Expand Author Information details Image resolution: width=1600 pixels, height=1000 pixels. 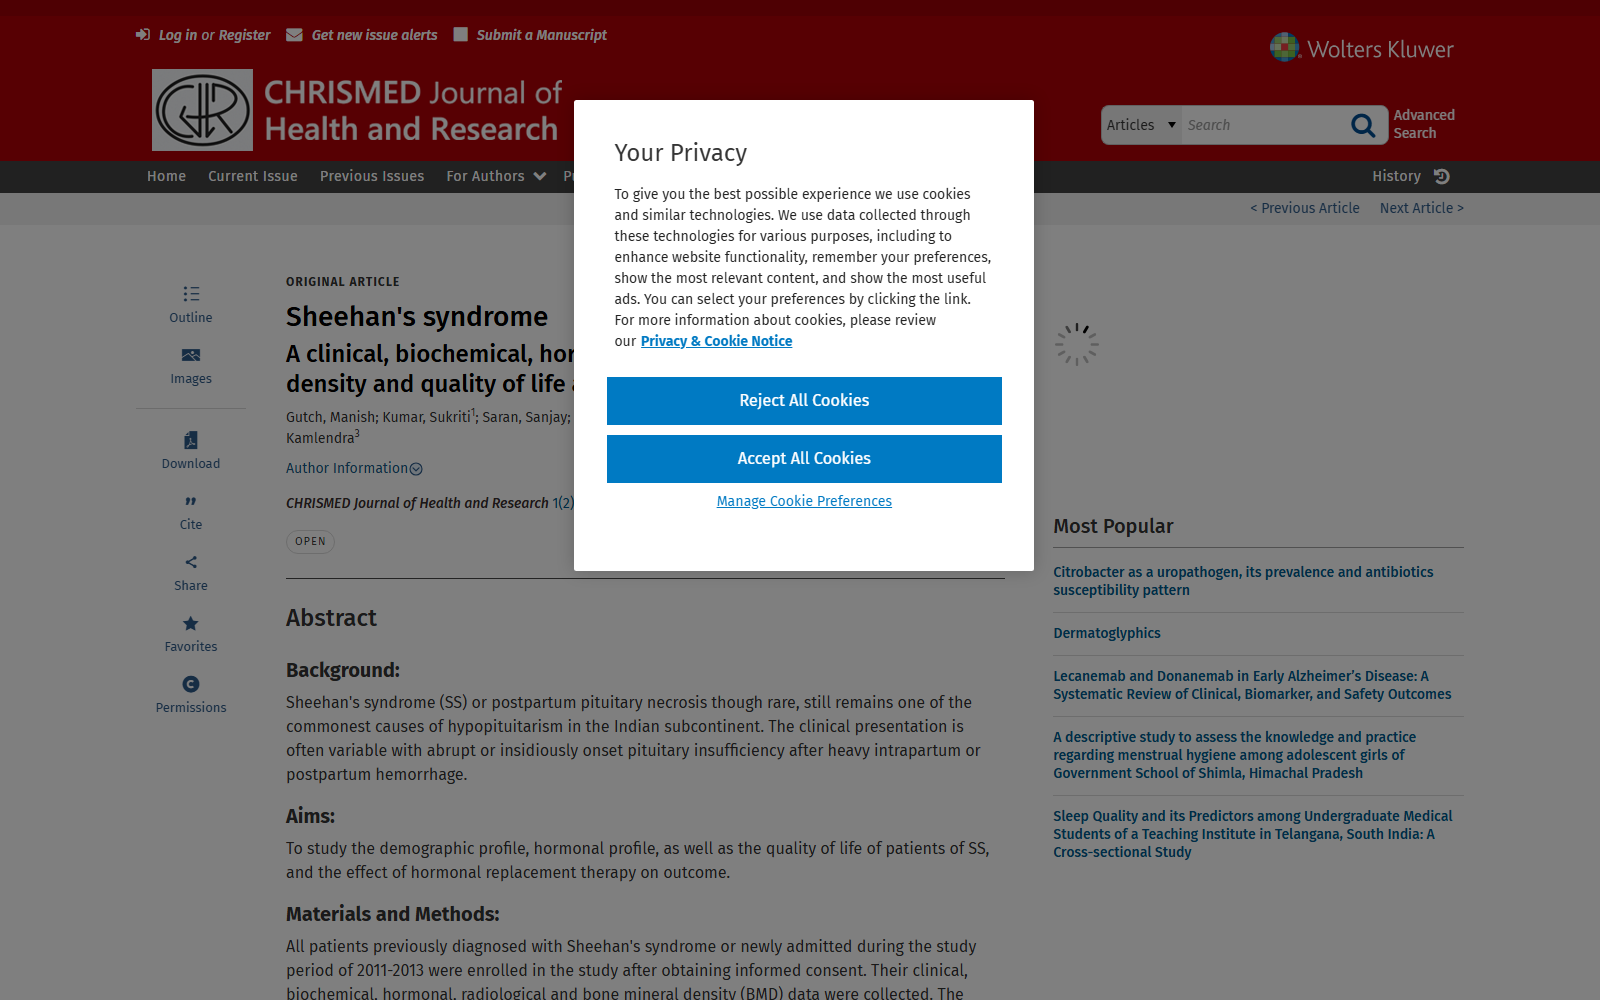[x=354, y=468]
